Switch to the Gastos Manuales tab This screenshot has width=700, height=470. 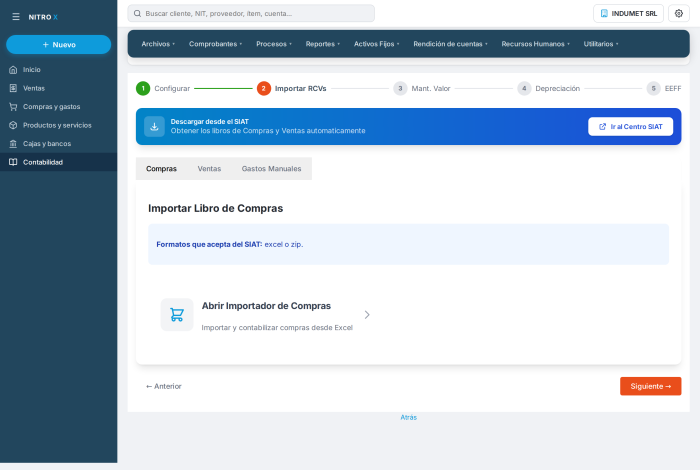point(271,169)
